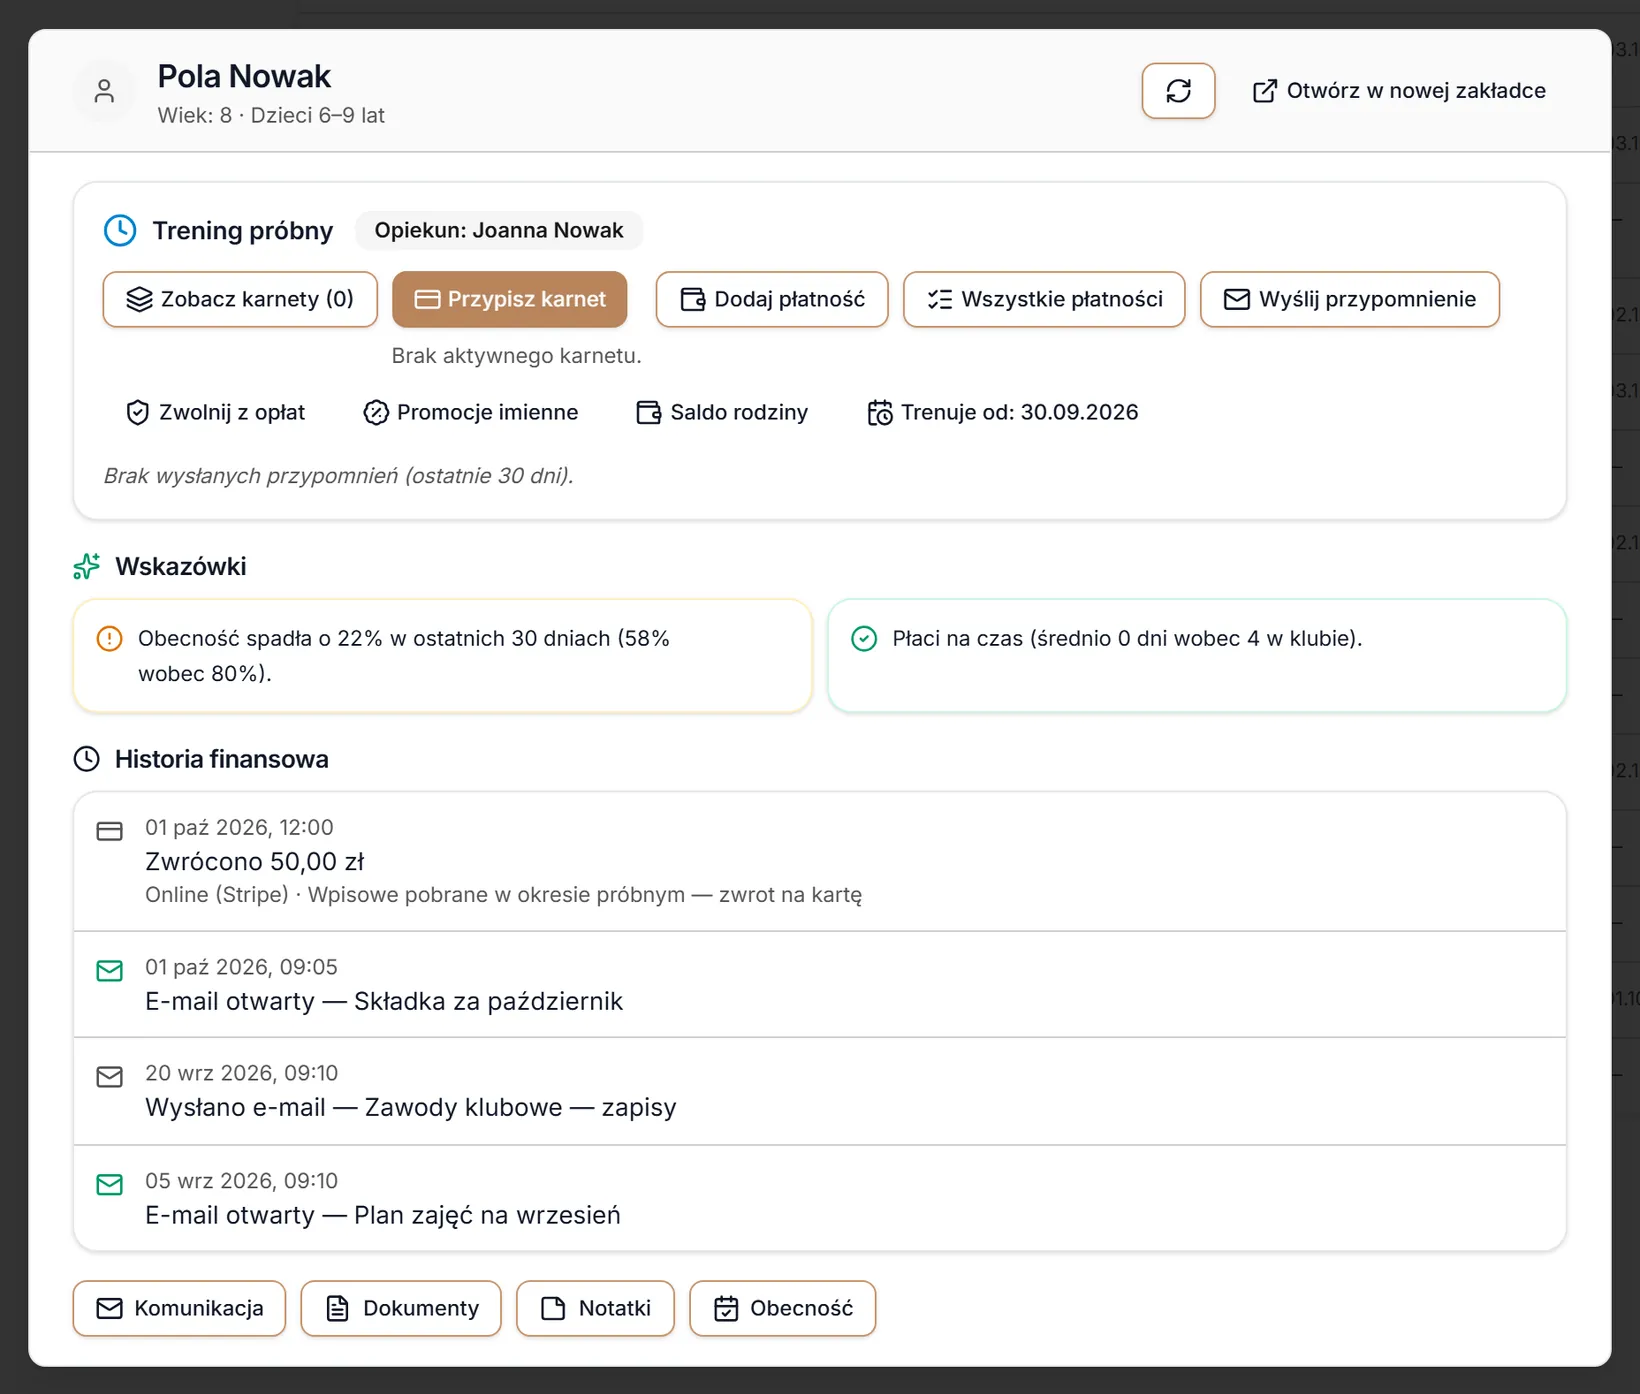Open profile in new tab link

[x=1399, y=91]
